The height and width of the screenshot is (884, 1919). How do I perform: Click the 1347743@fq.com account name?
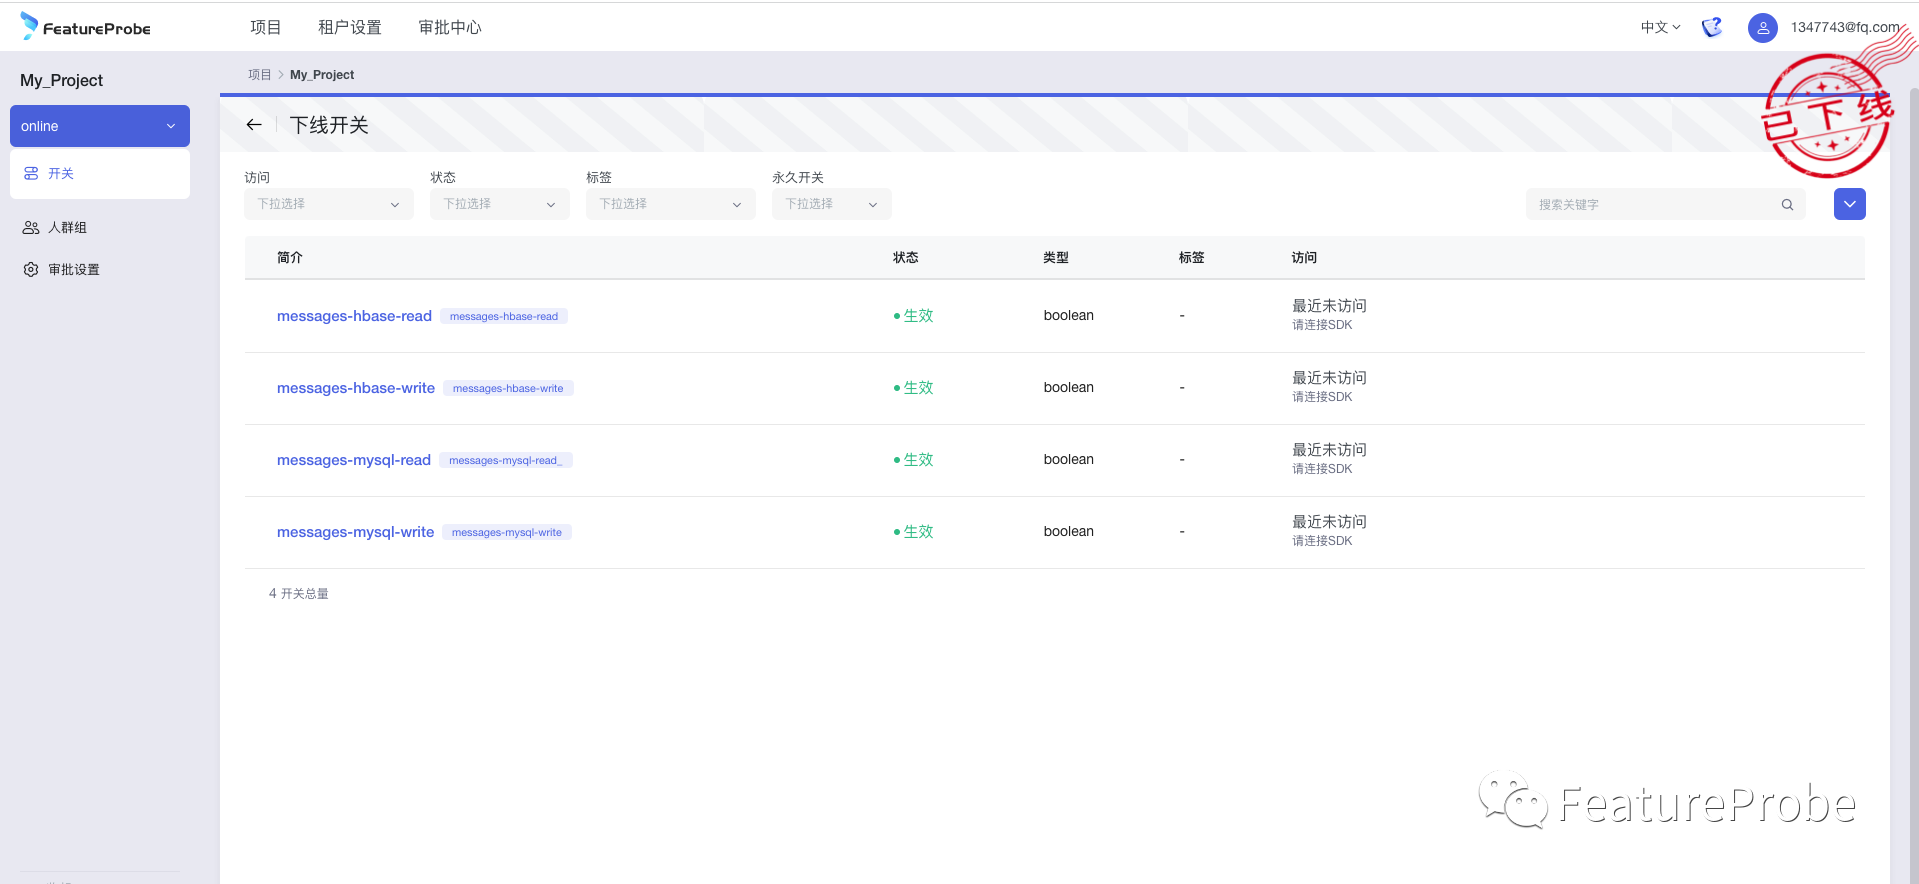[1845, 27]
